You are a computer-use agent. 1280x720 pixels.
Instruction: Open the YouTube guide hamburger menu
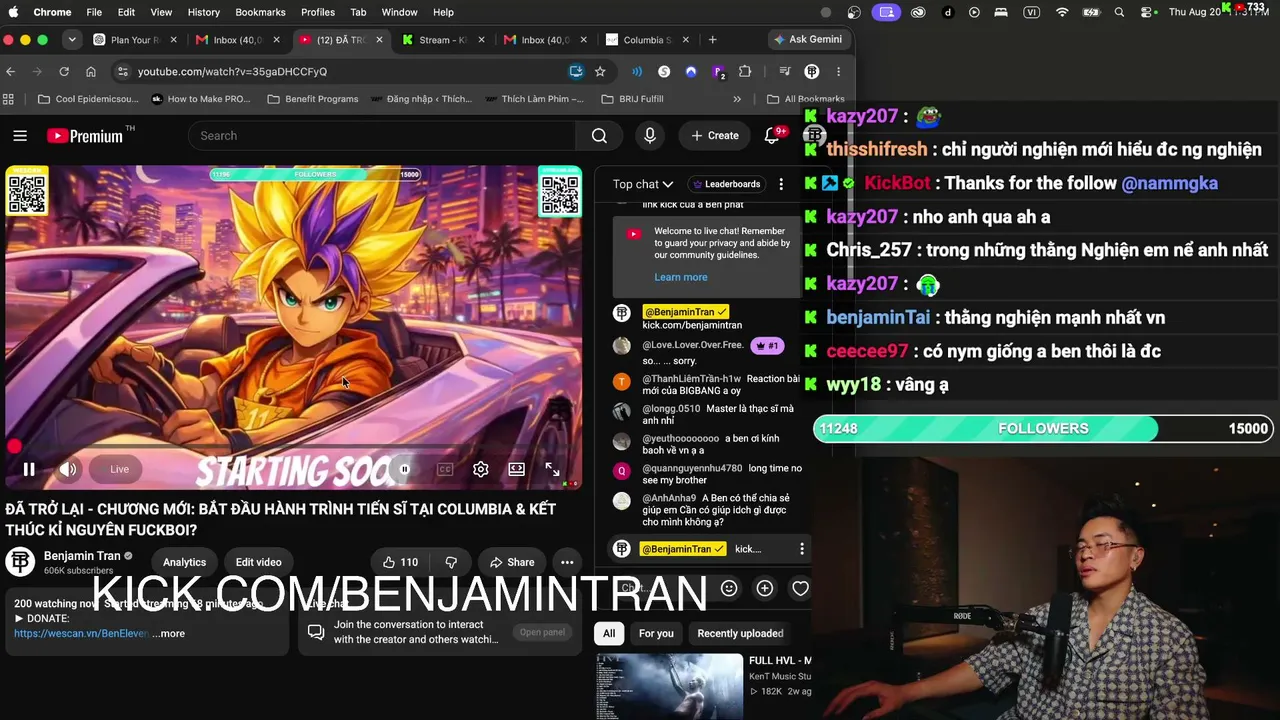(20, 136)
